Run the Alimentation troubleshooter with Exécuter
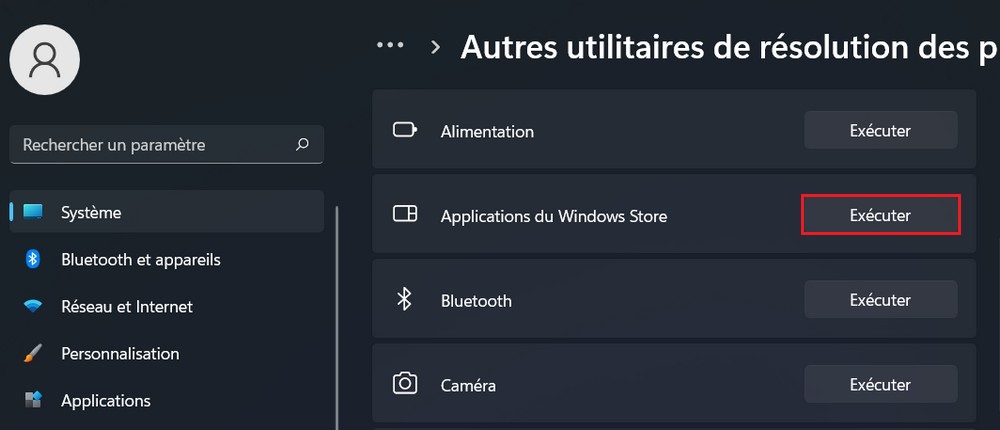Viewport: 1000px width, 430px height. (x=880, y=130)
